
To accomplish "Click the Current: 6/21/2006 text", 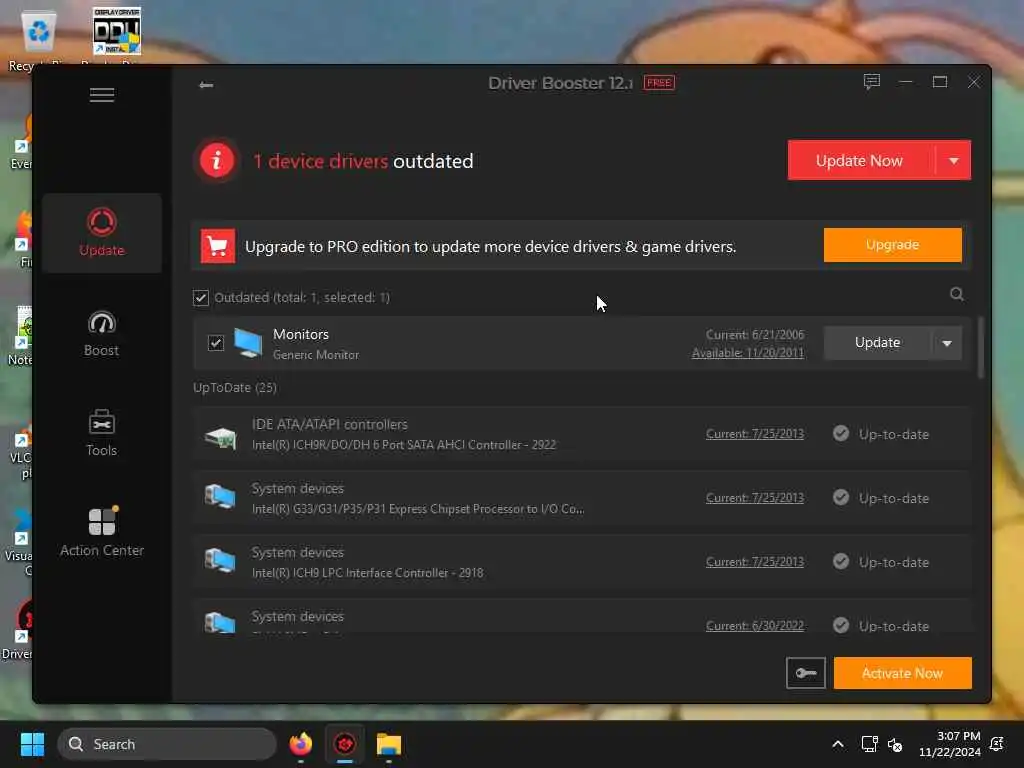I will (x=754, y=334).
